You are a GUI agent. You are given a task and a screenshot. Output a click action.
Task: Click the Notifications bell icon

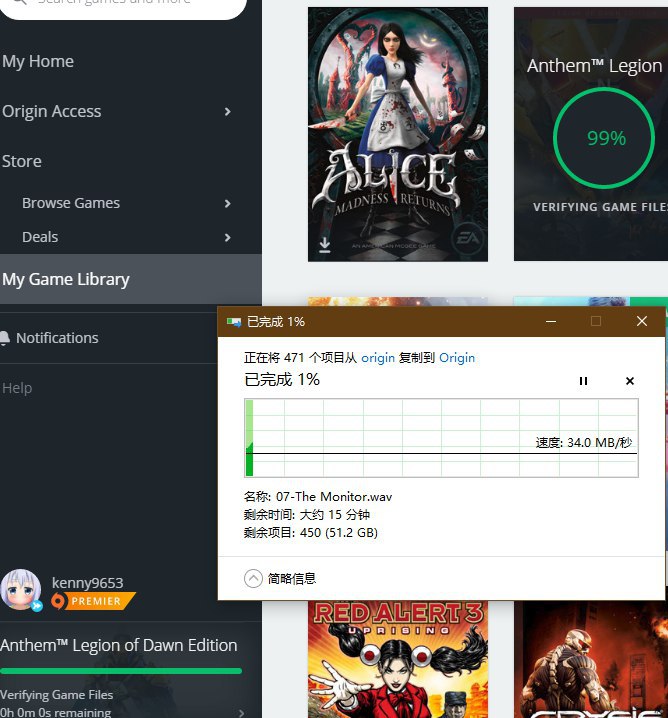pyautogui.click(x=5, y=338)
